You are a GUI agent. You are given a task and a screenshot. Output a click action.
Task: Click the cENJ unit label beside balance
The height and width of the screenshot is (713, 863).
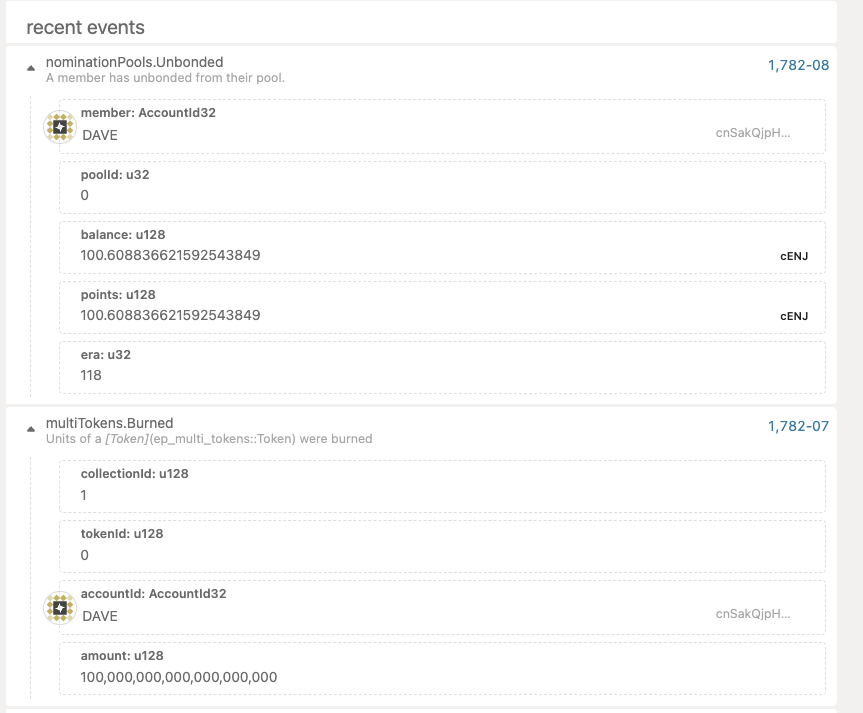point(794,256)
